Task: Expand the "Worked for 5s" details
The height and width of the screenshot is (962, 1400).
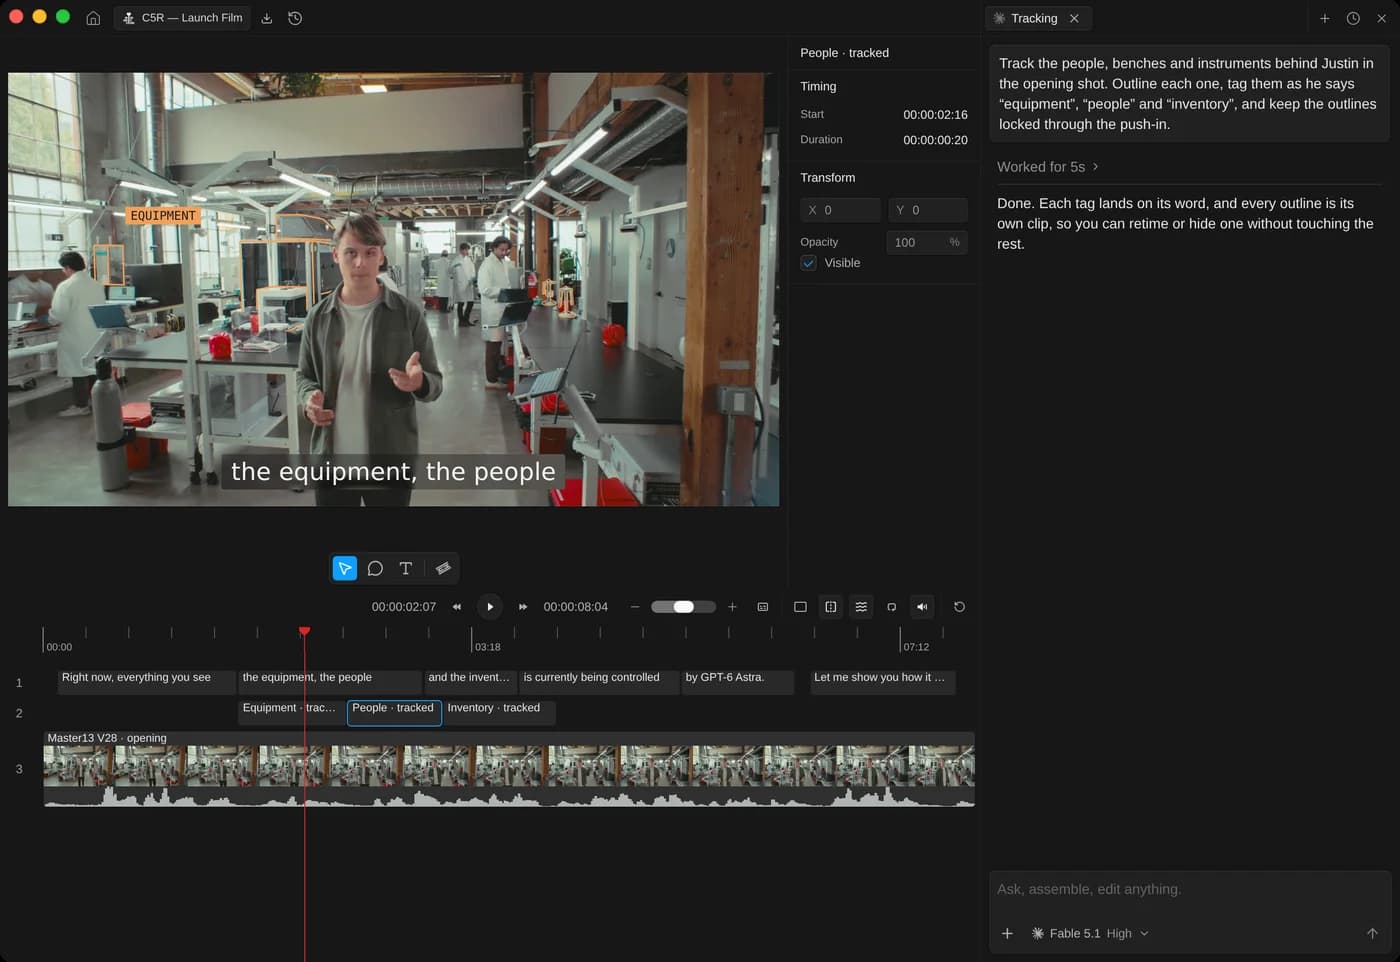Action: coord(1048,167)
